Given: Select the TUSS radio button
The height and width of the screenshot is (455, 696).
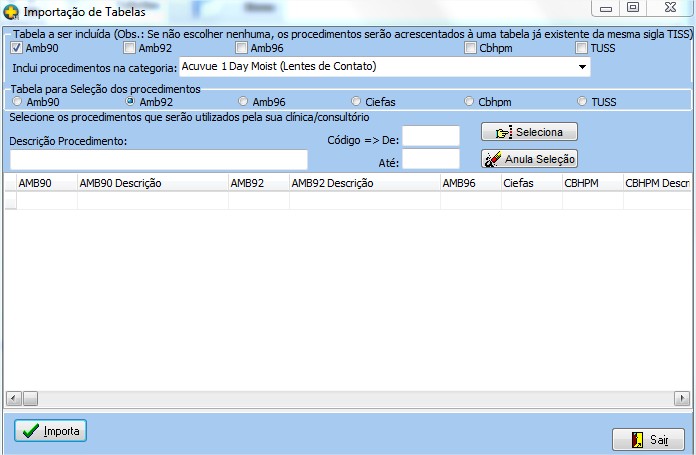Looking at the screenshot, I should pyautogui.click(x=582, y=101).
